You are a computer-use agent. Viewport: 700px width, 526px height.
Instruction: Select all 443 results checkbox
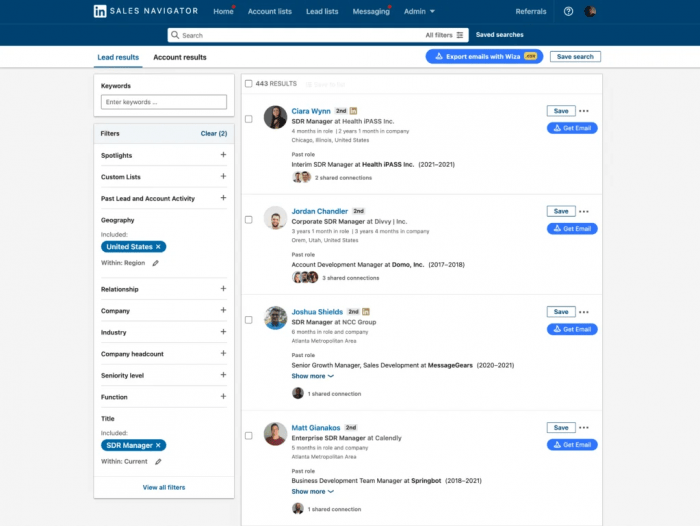(249, 83)
